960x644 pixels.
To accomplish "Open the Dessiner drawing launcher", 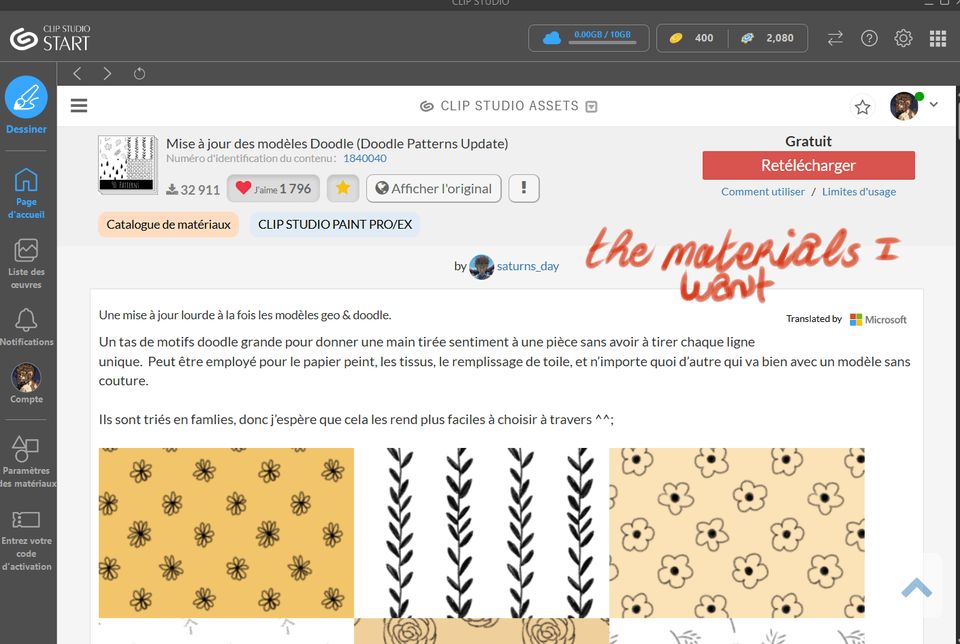I will [x=26, y=105].
